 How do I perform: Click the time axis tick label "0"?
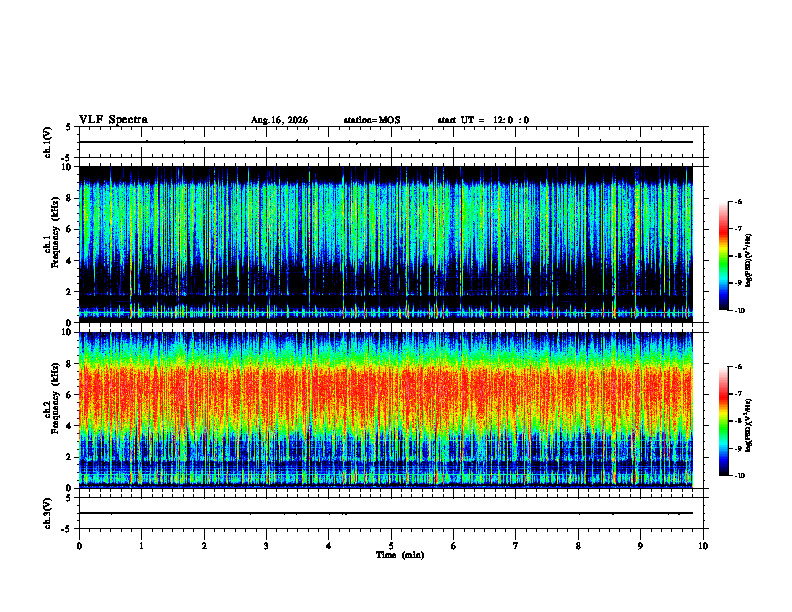pos(79,546)
